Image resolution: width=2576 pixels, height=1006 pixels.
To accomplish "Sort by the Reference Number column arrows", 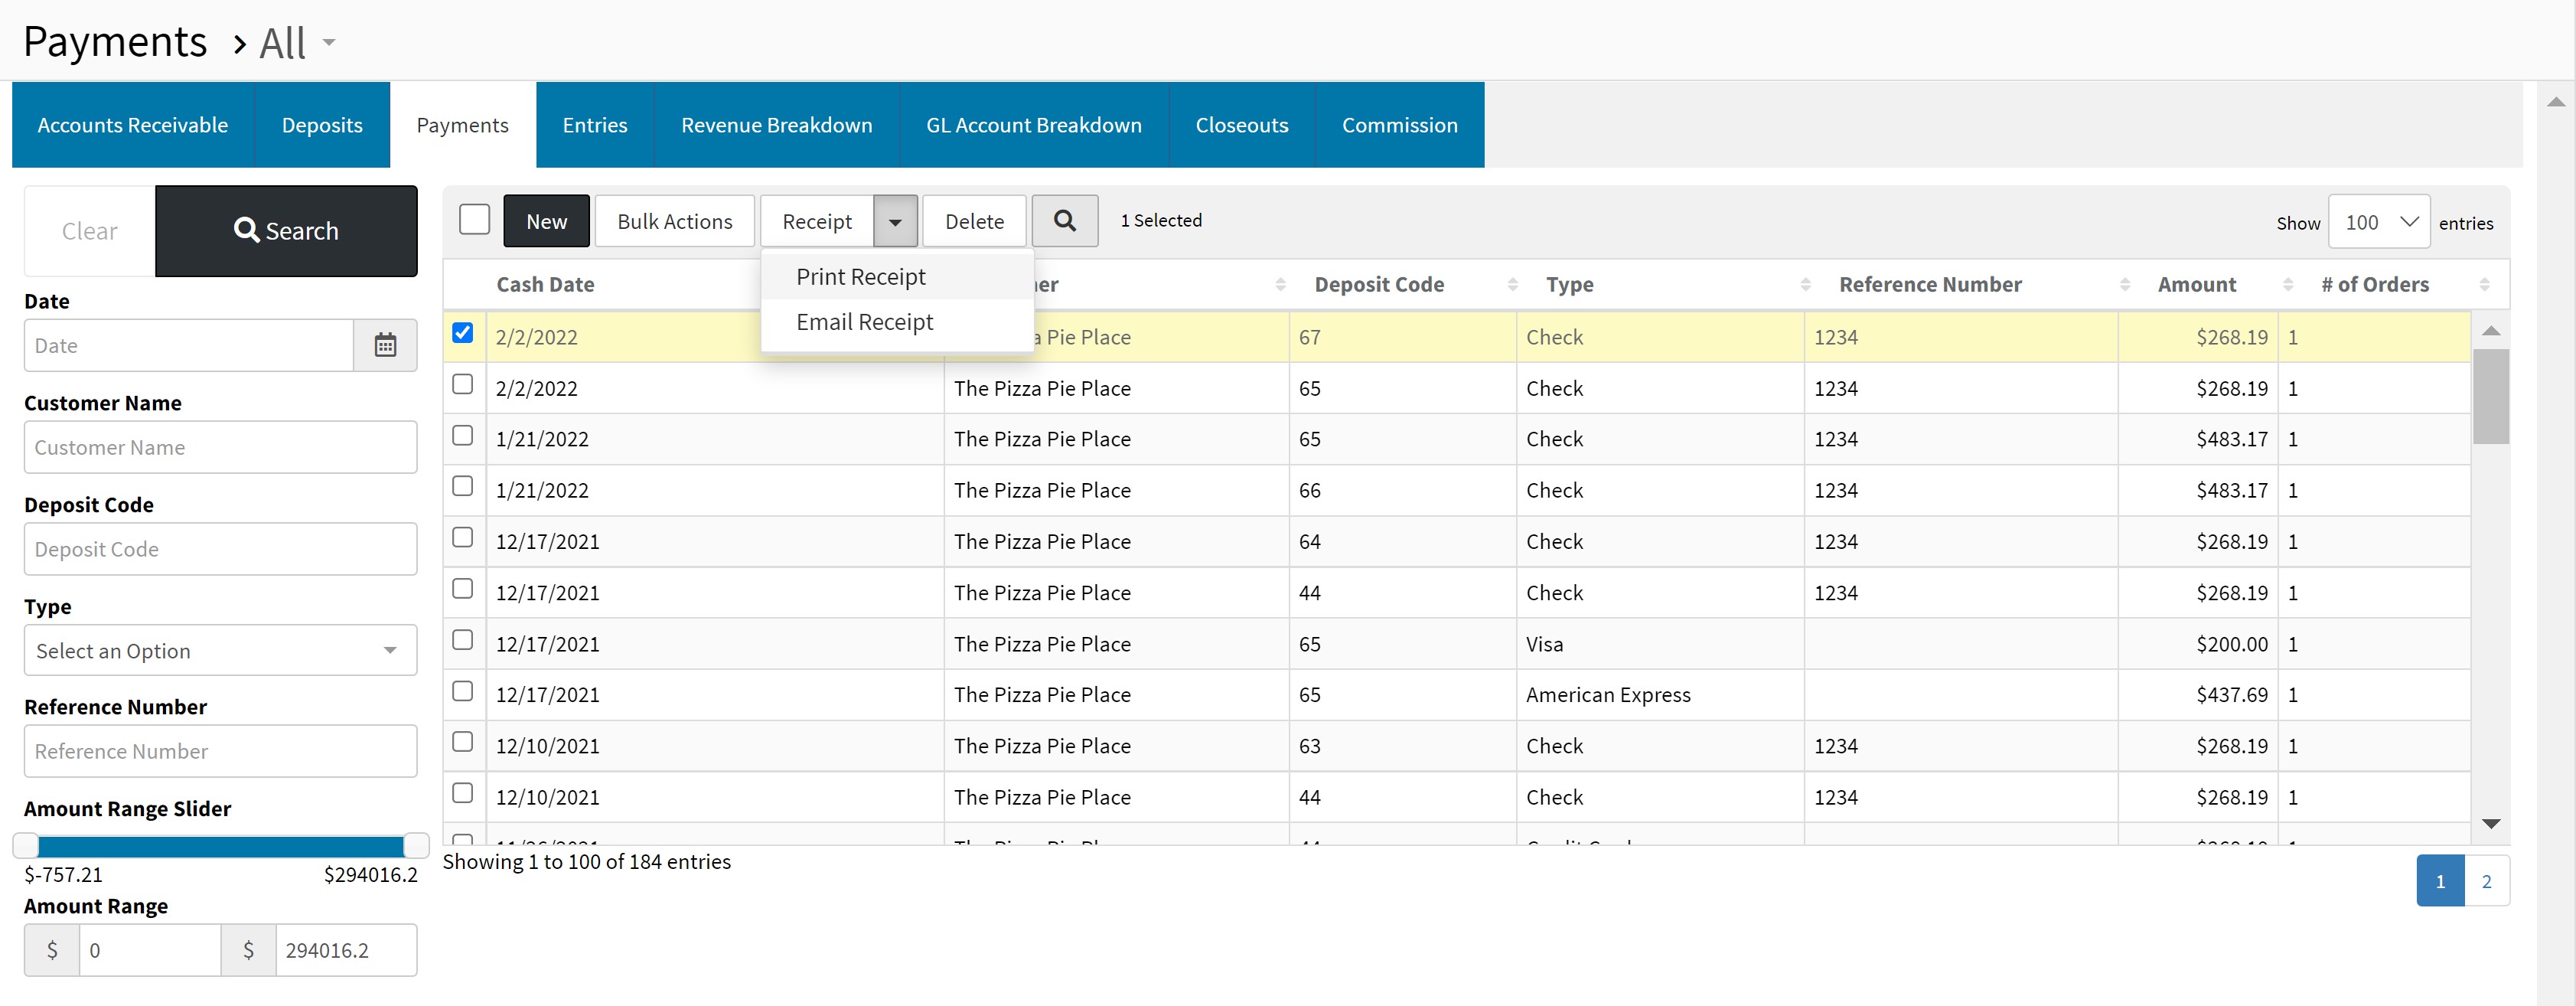I will (2124, 285).
